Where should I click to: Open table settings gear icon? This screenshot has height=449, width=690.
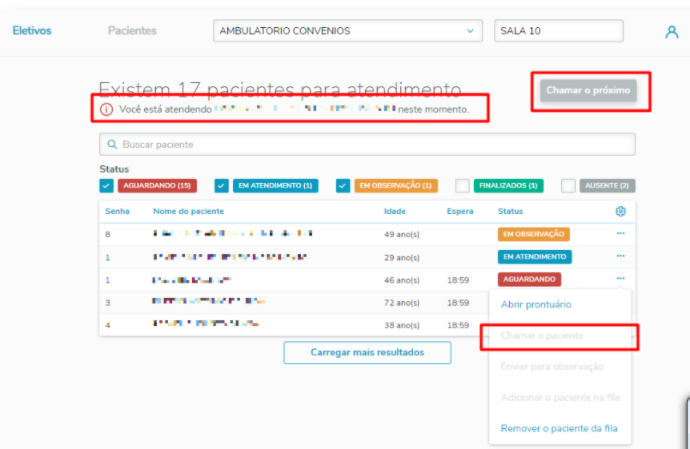click(620, 211)
